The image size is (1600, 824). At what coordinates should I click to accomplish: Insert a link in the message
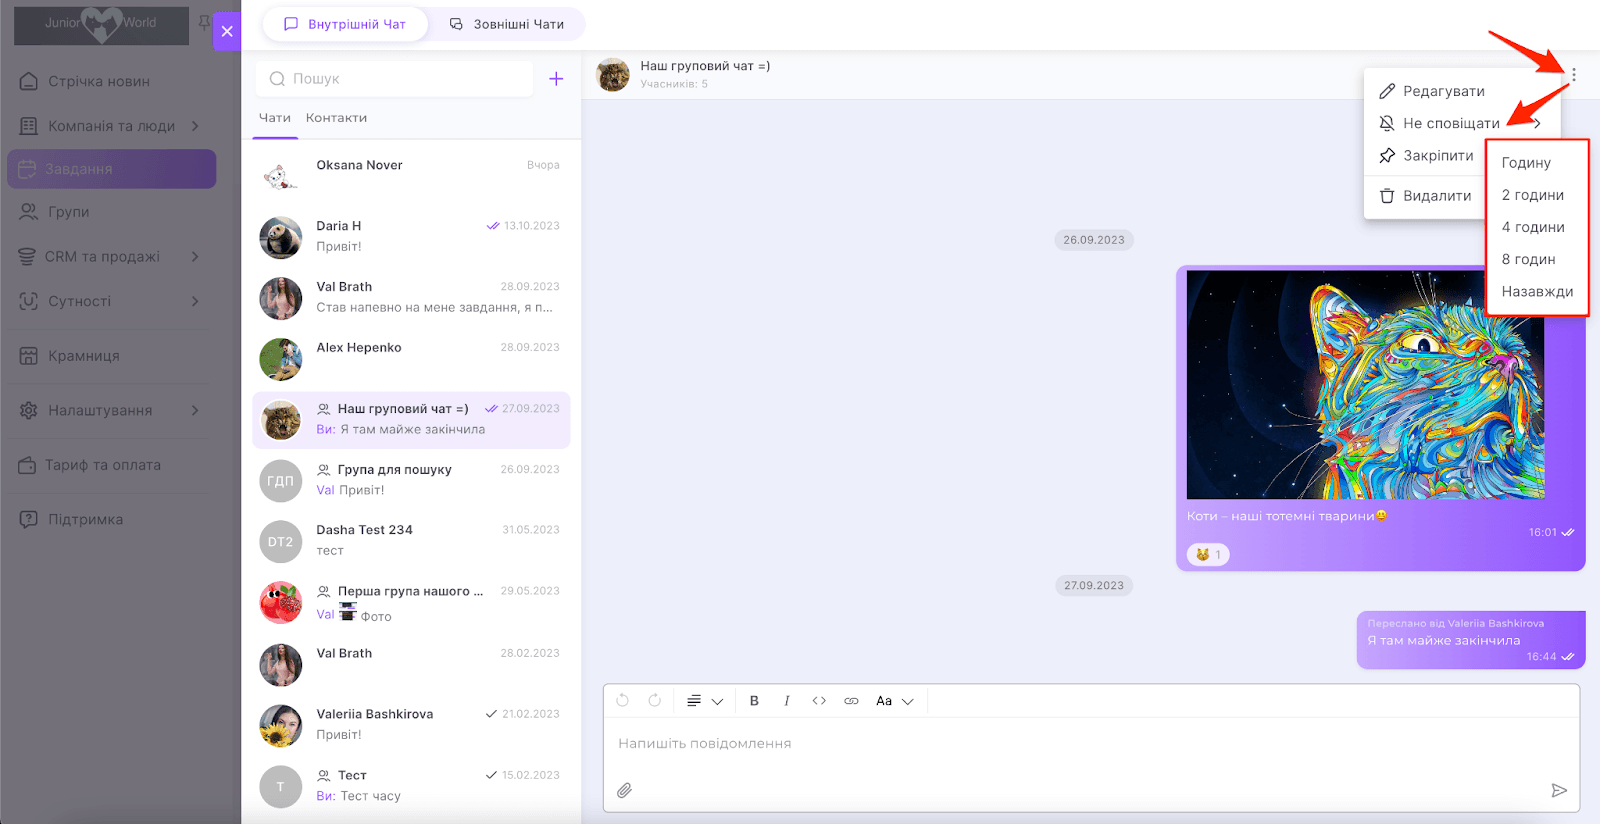851,701
